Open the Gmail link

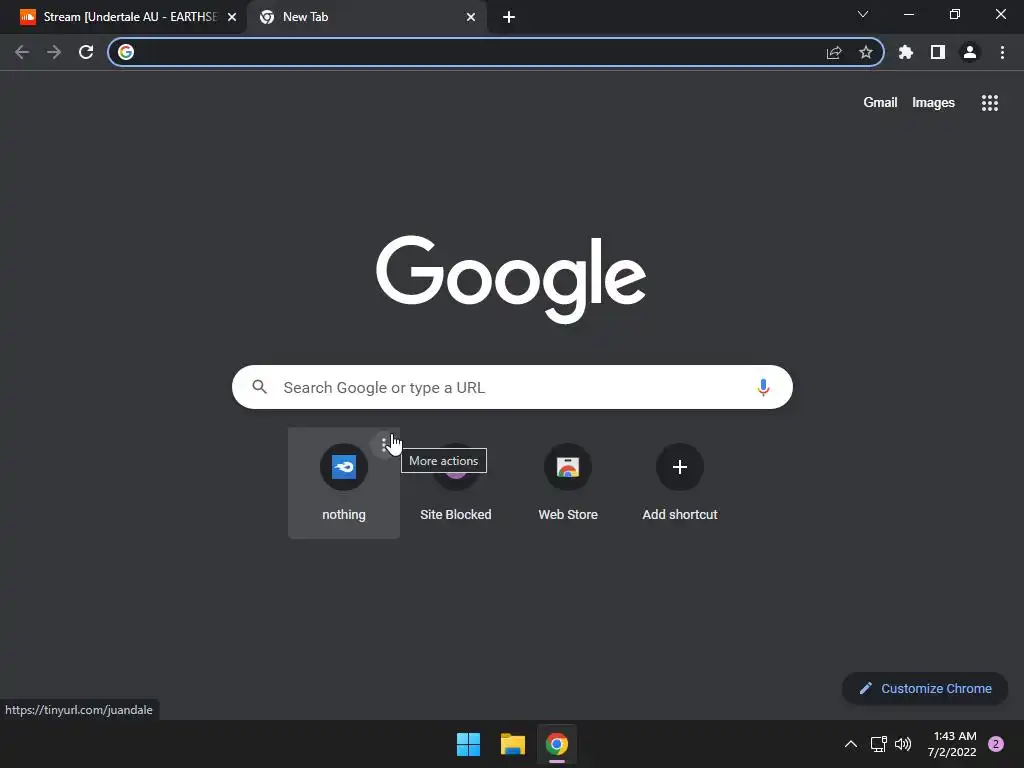(880, 103)
